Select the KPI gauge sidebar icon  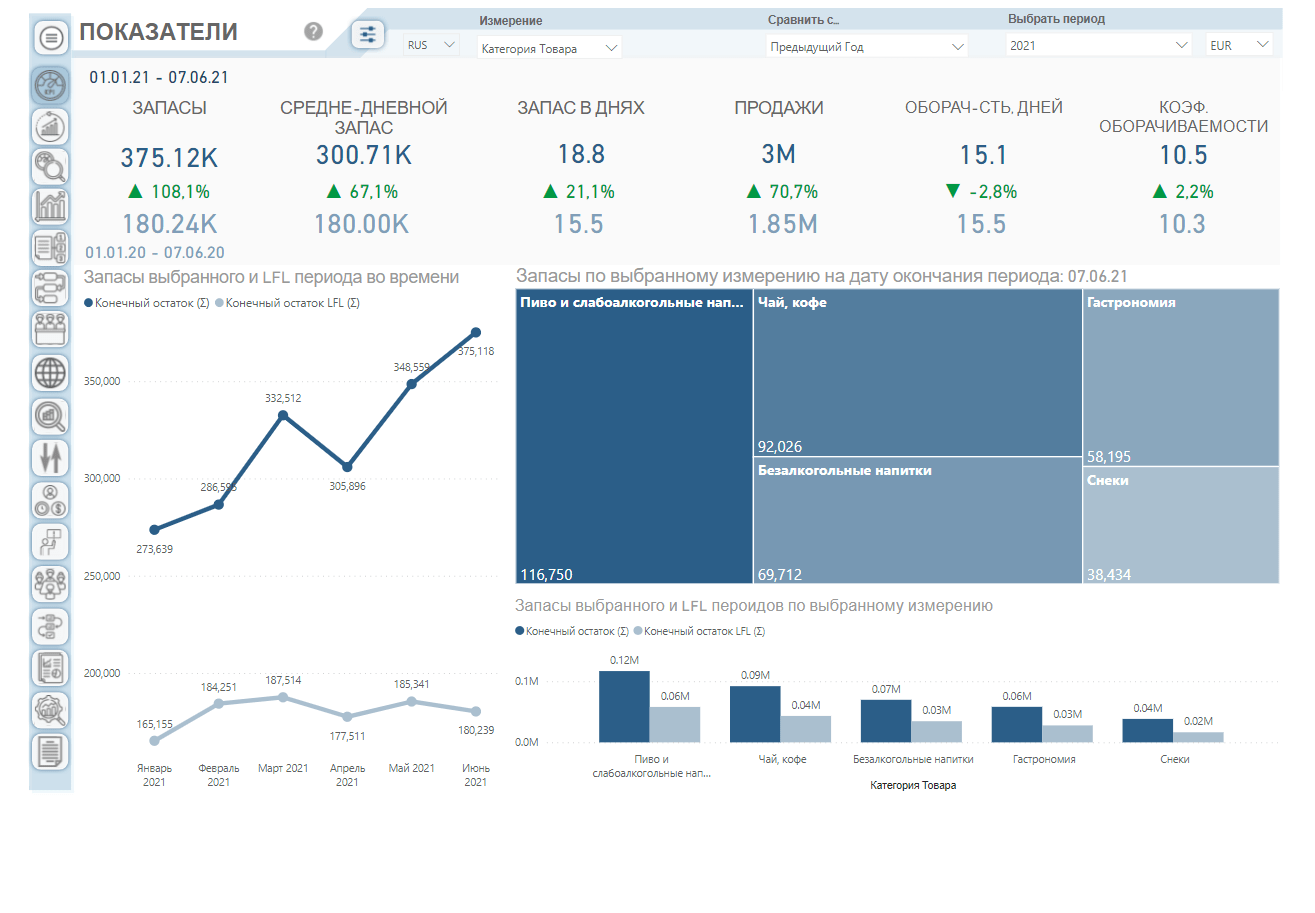[50, 86]
